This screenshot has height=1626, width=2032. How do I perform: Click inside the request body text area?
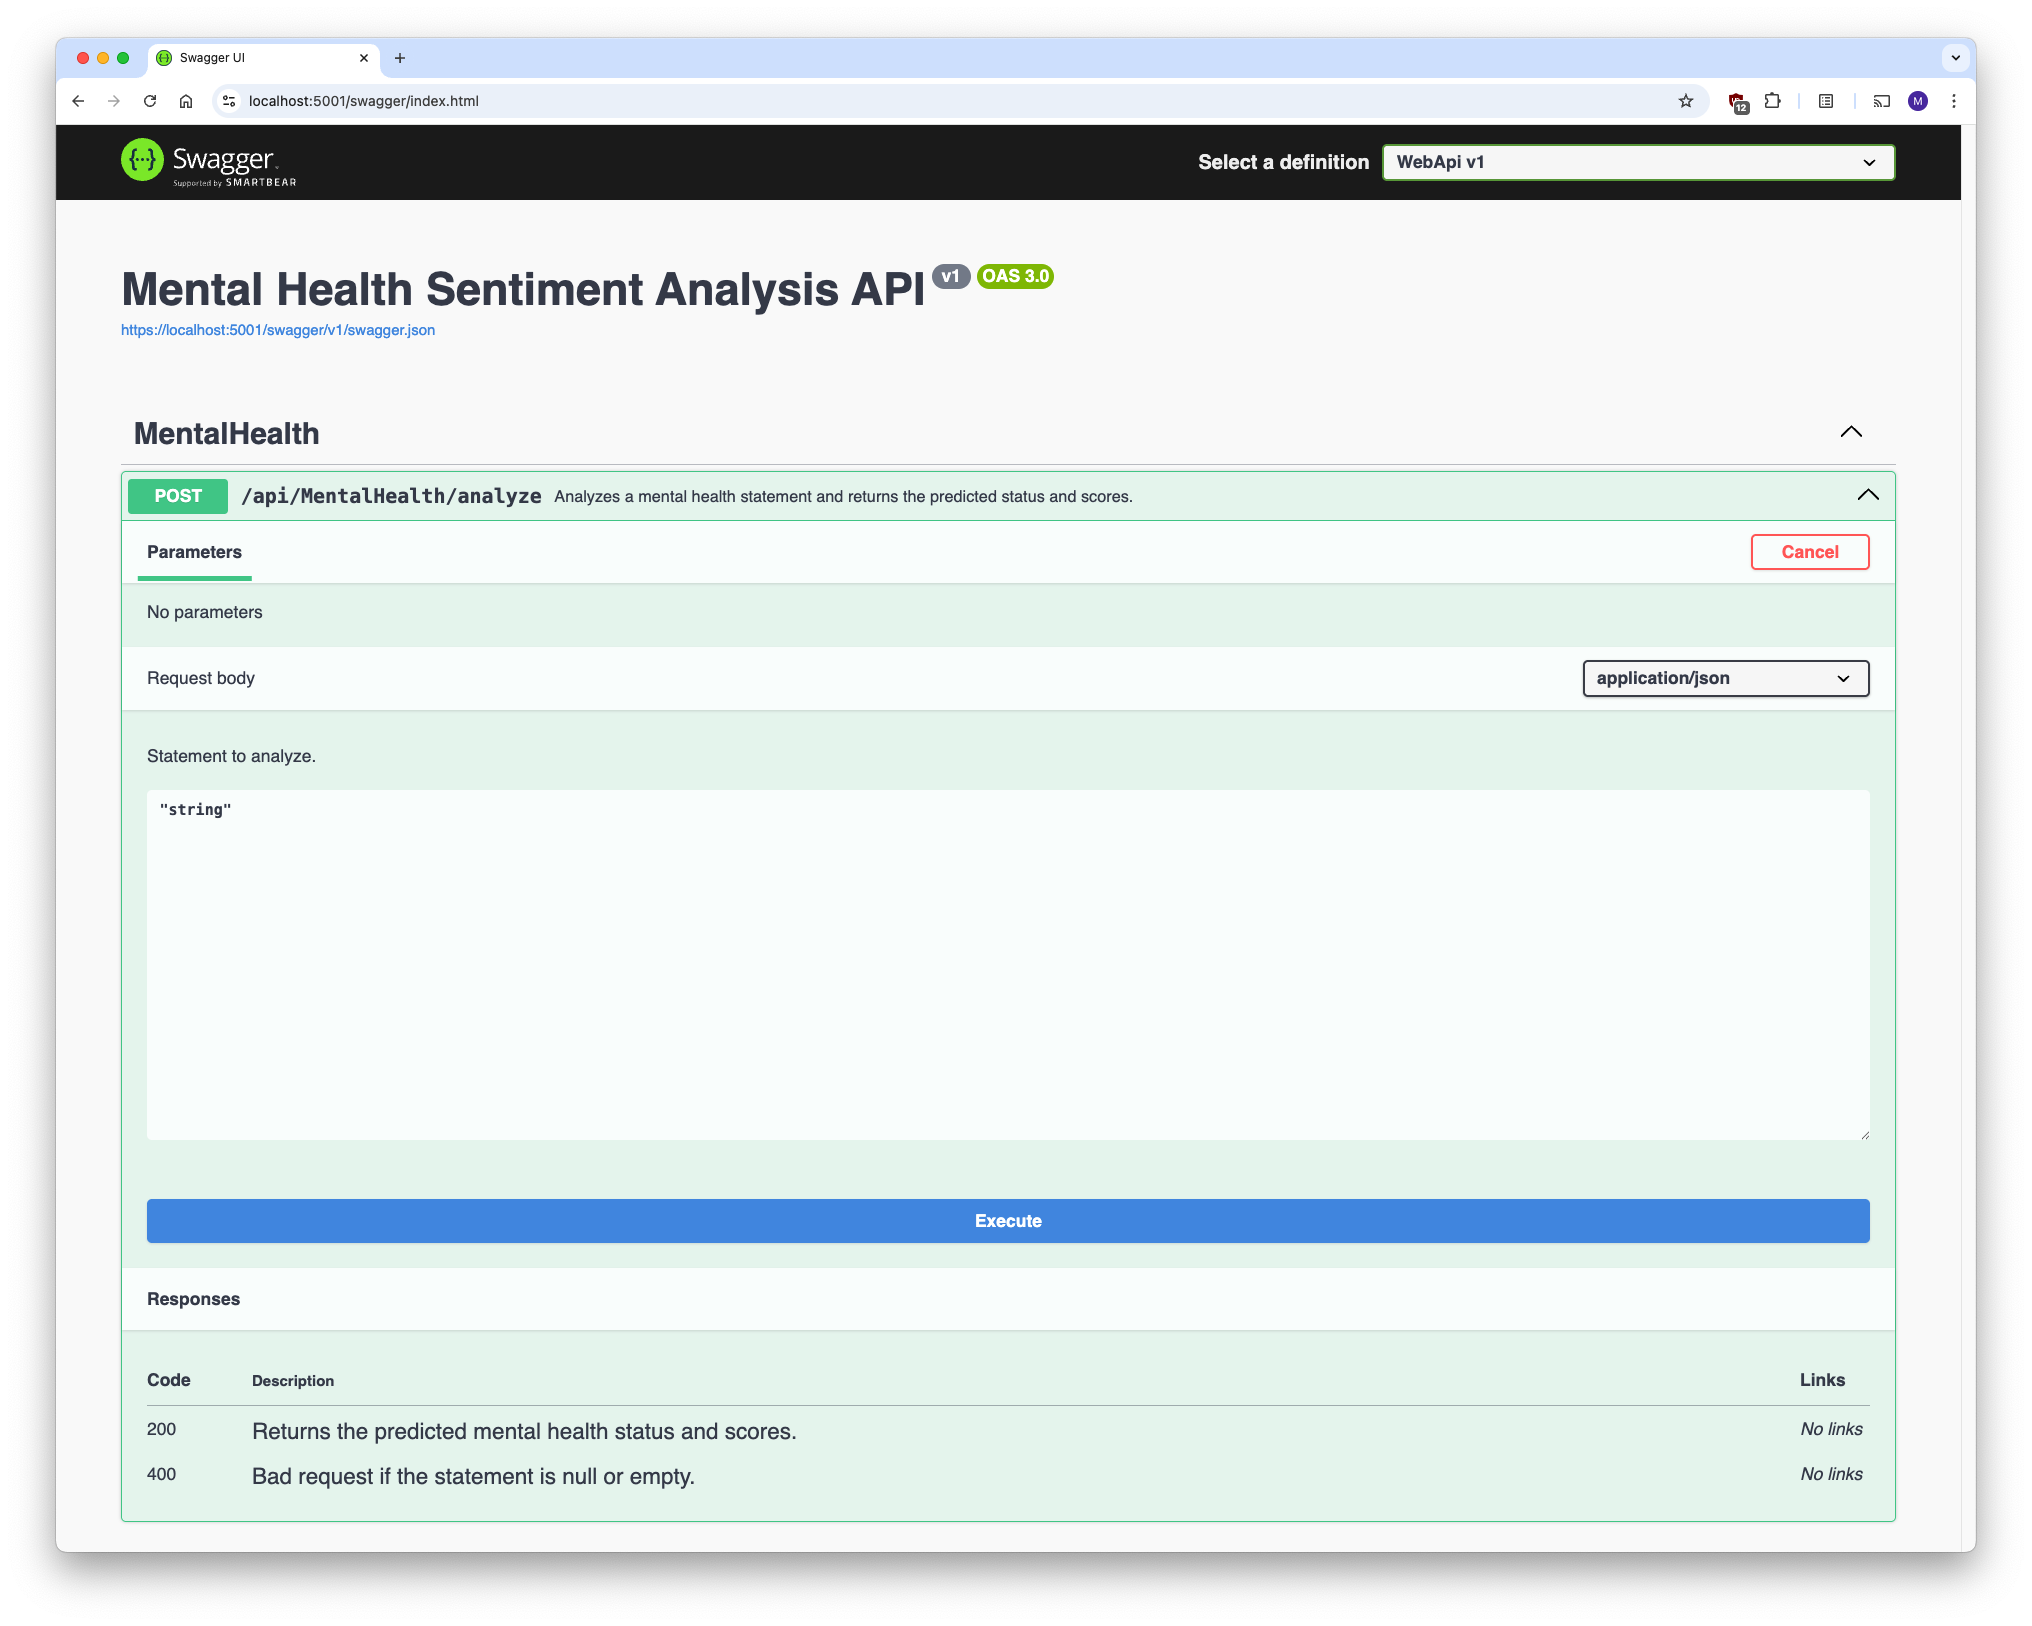(1007, 964)
